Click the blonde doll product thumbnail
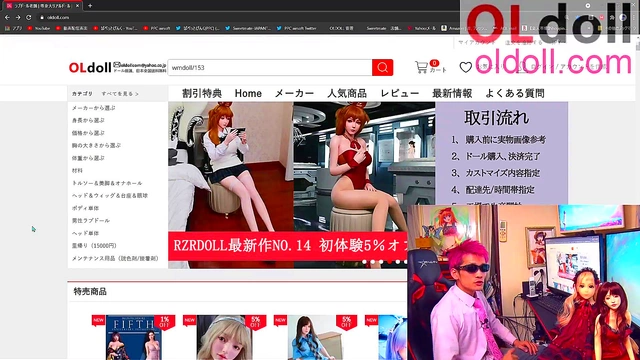Image resolution: width=640 pixels, height=360 pixels. pyautogui.click(x=224, y=338)
